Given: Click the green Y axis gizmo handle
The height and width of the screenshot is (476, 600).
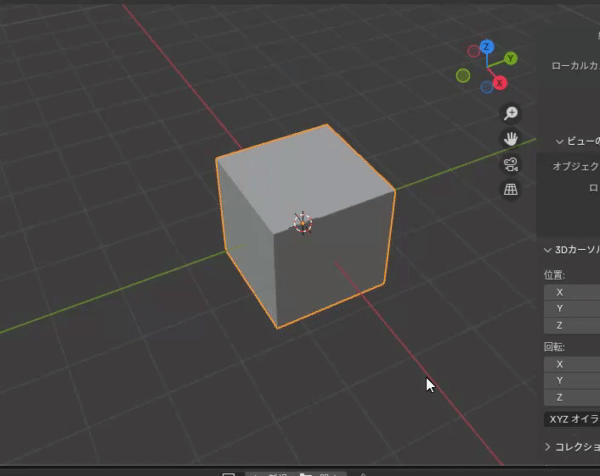Looking at the screenshot, I should point(510,58).
